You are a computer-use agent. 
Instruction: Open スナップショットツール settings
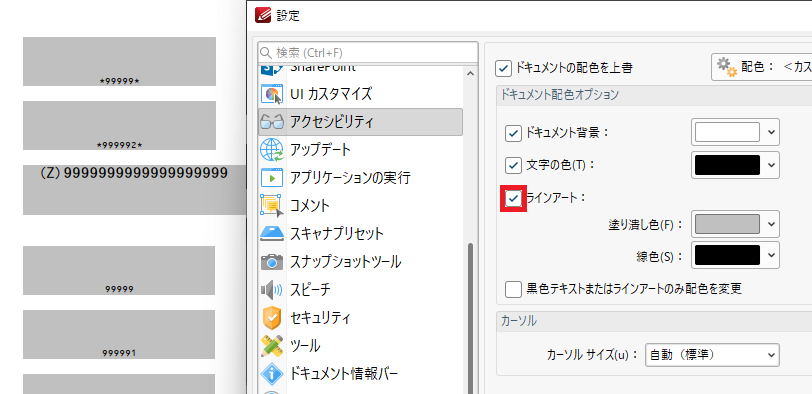click(360, 261)
